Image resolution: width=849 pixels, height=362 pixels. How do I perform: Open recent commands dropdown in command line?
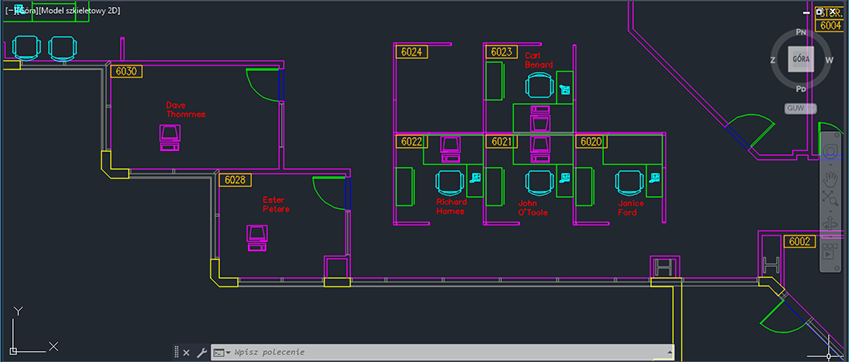222,352
